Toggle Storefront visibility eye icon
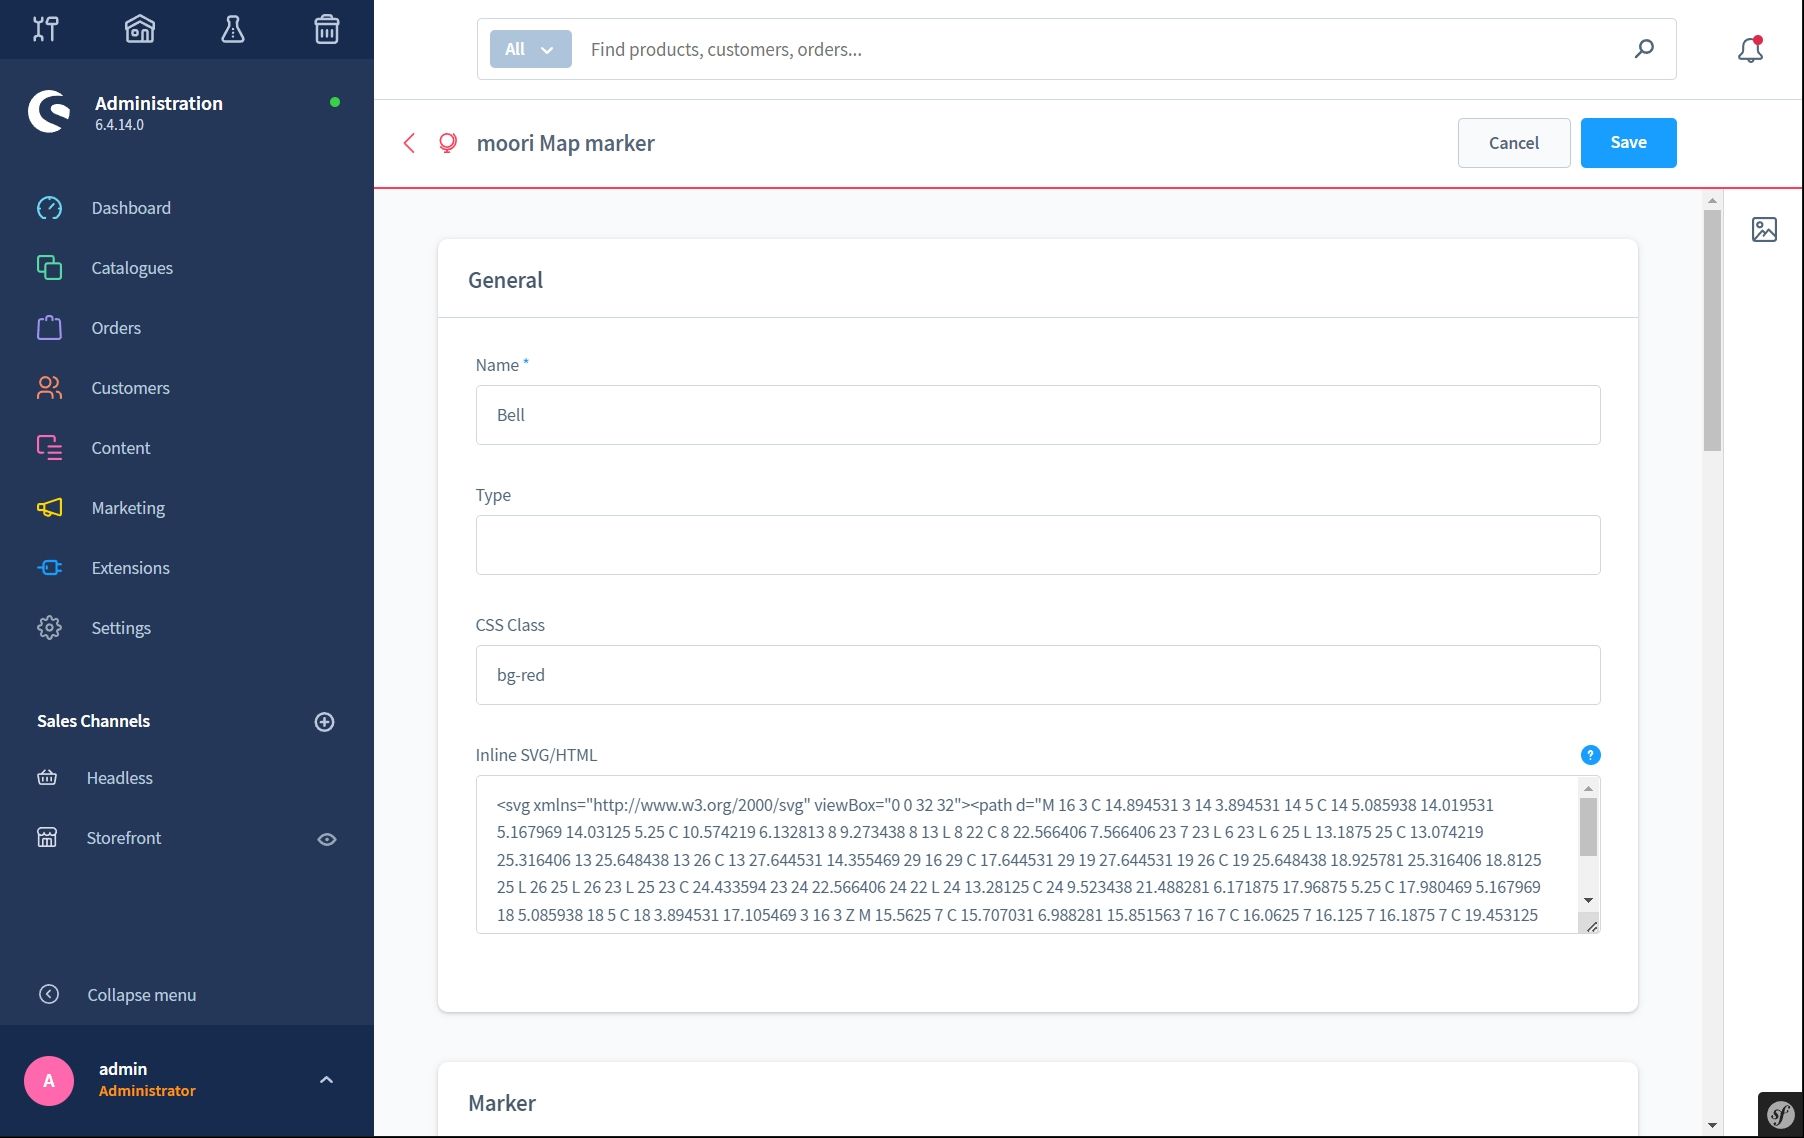 [x=326, y=839]
